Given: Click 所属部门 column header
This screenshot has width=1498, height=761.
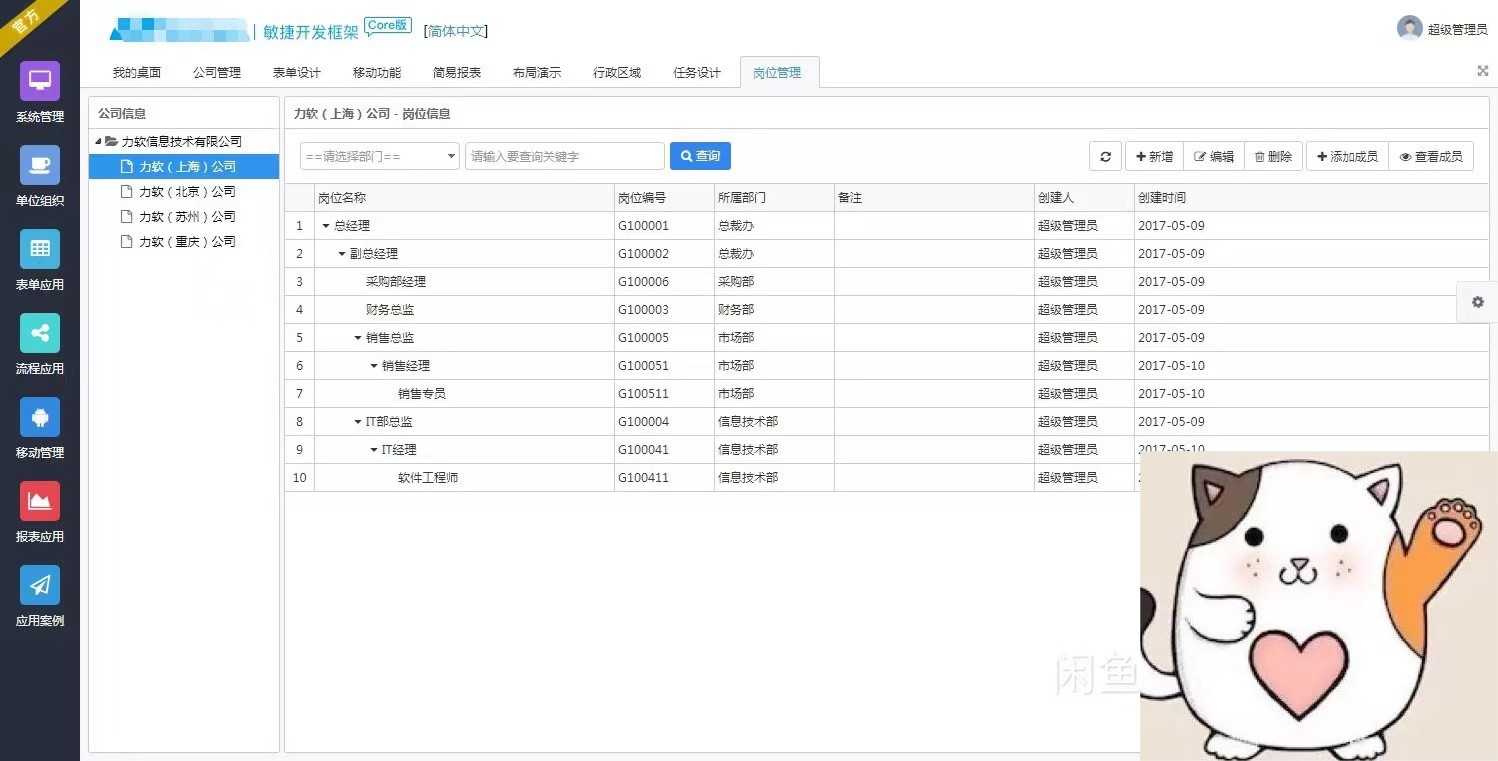Looking at the screenshot, I should point(774,198).
